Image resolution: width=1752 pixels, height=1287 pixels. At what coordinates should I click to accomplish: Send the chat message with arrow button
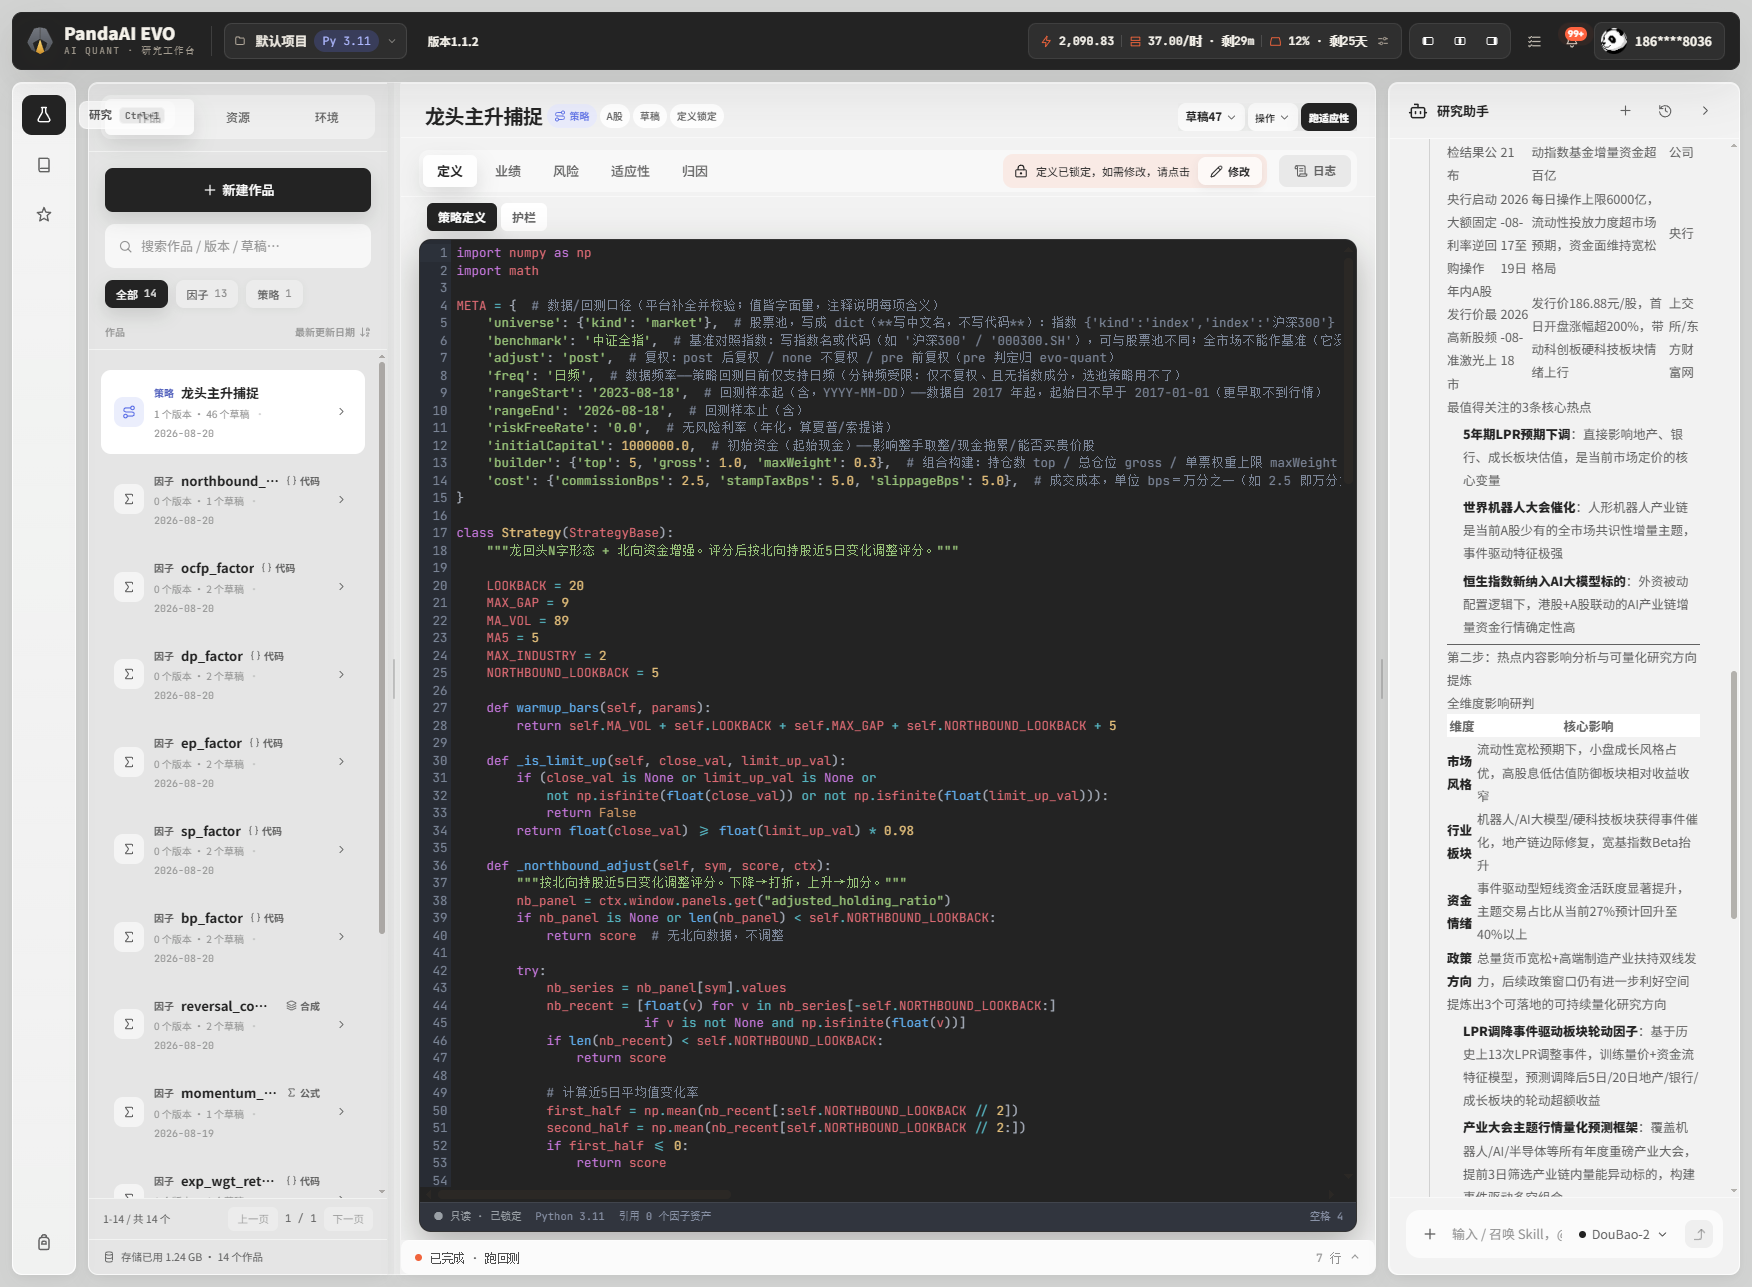(x=1699, y=1234)
